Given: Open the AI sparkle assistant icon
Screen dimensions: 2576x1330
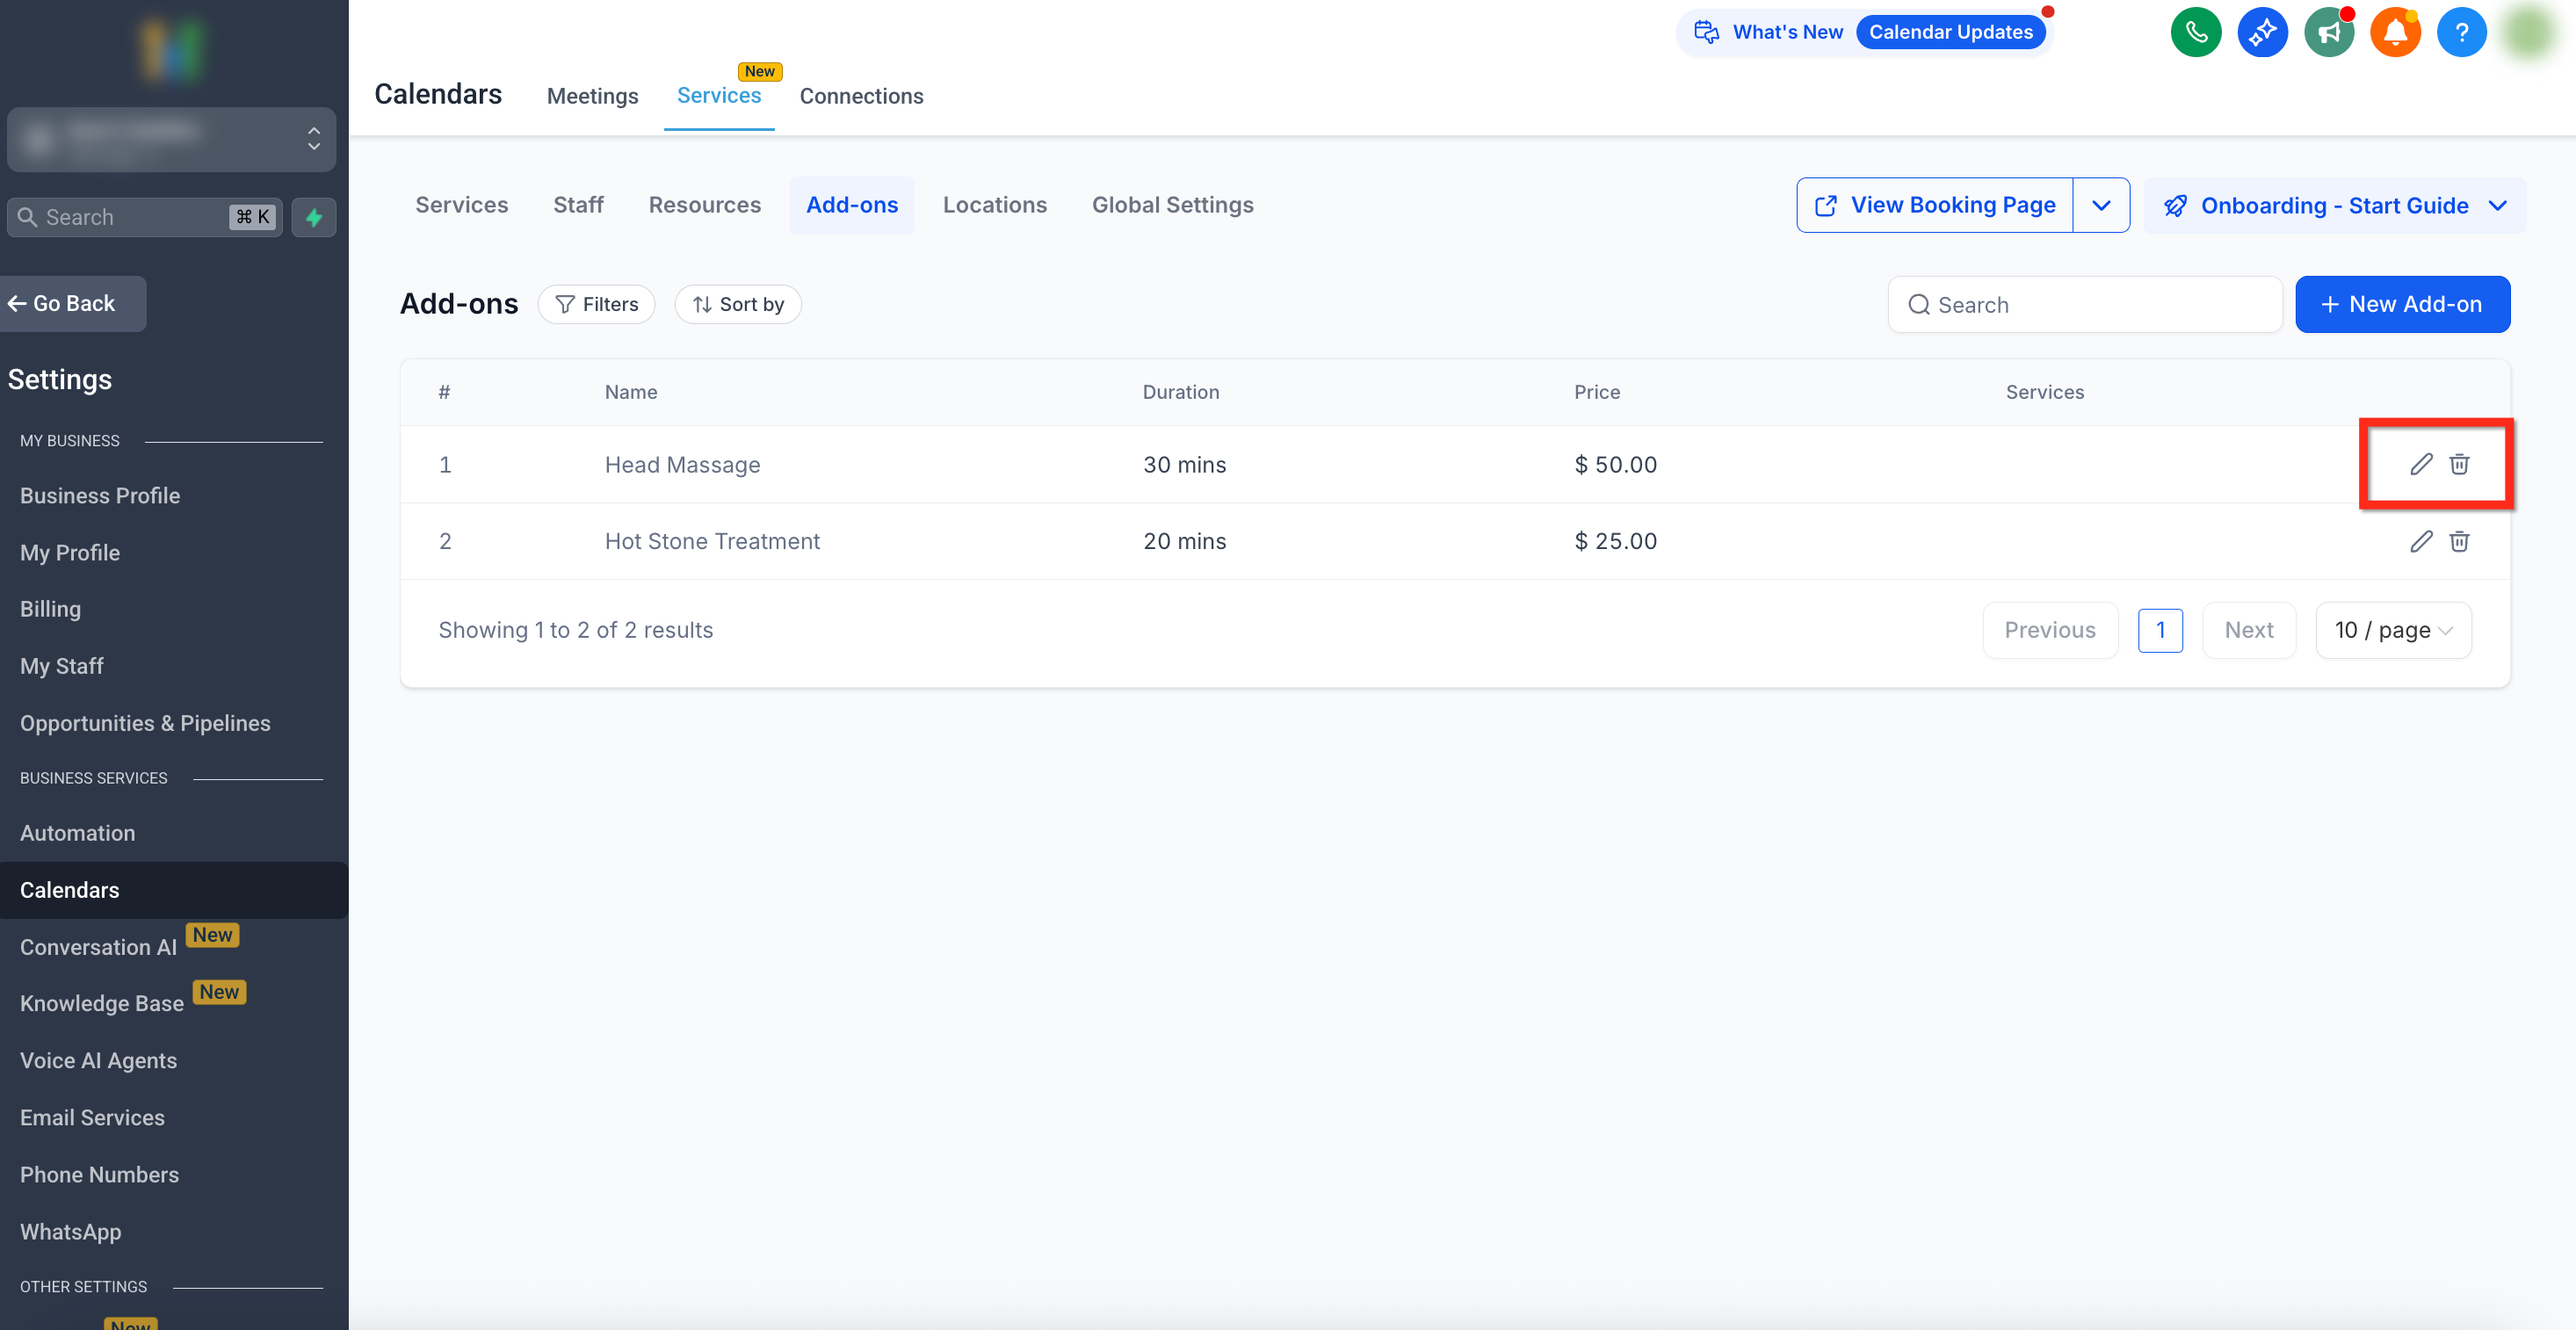Looking at the screenshot, I should click(x=2262, y=32).
